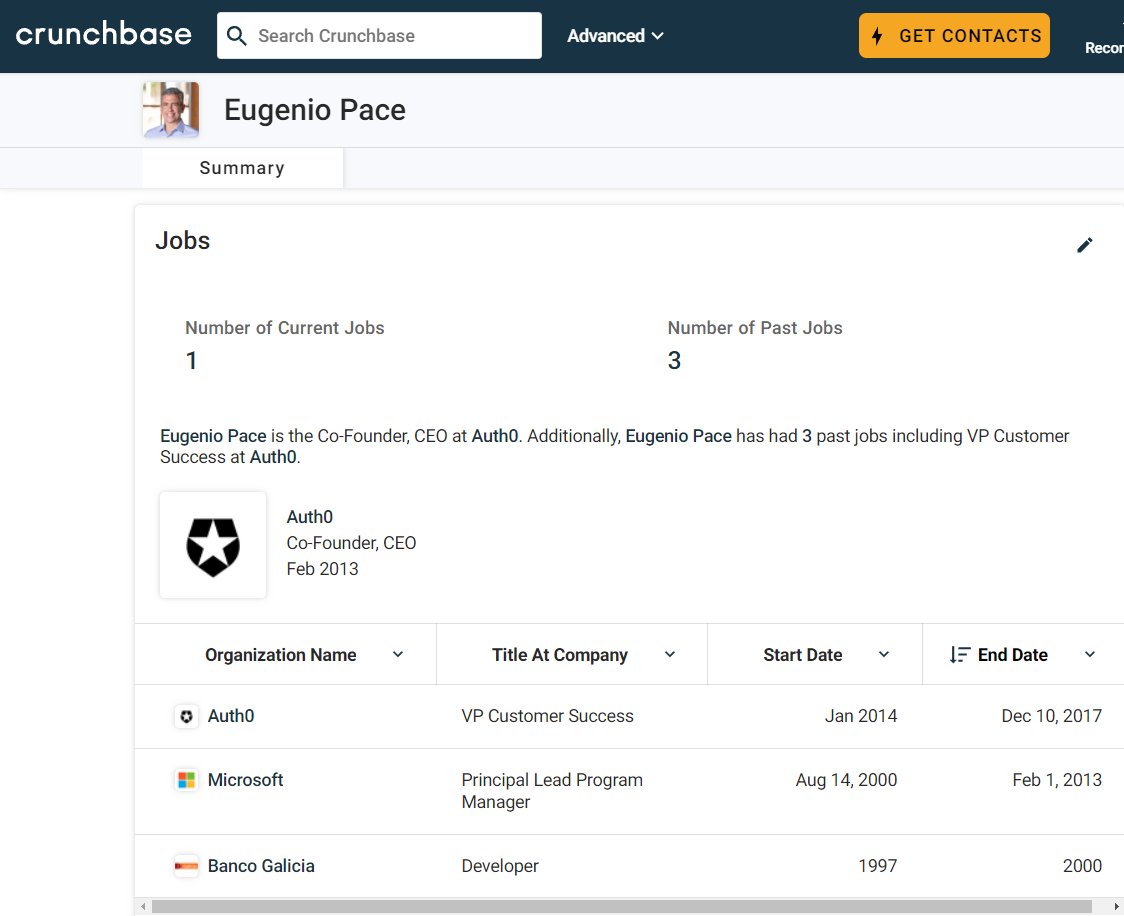Expand Organization Name column options

click(398, 654)
